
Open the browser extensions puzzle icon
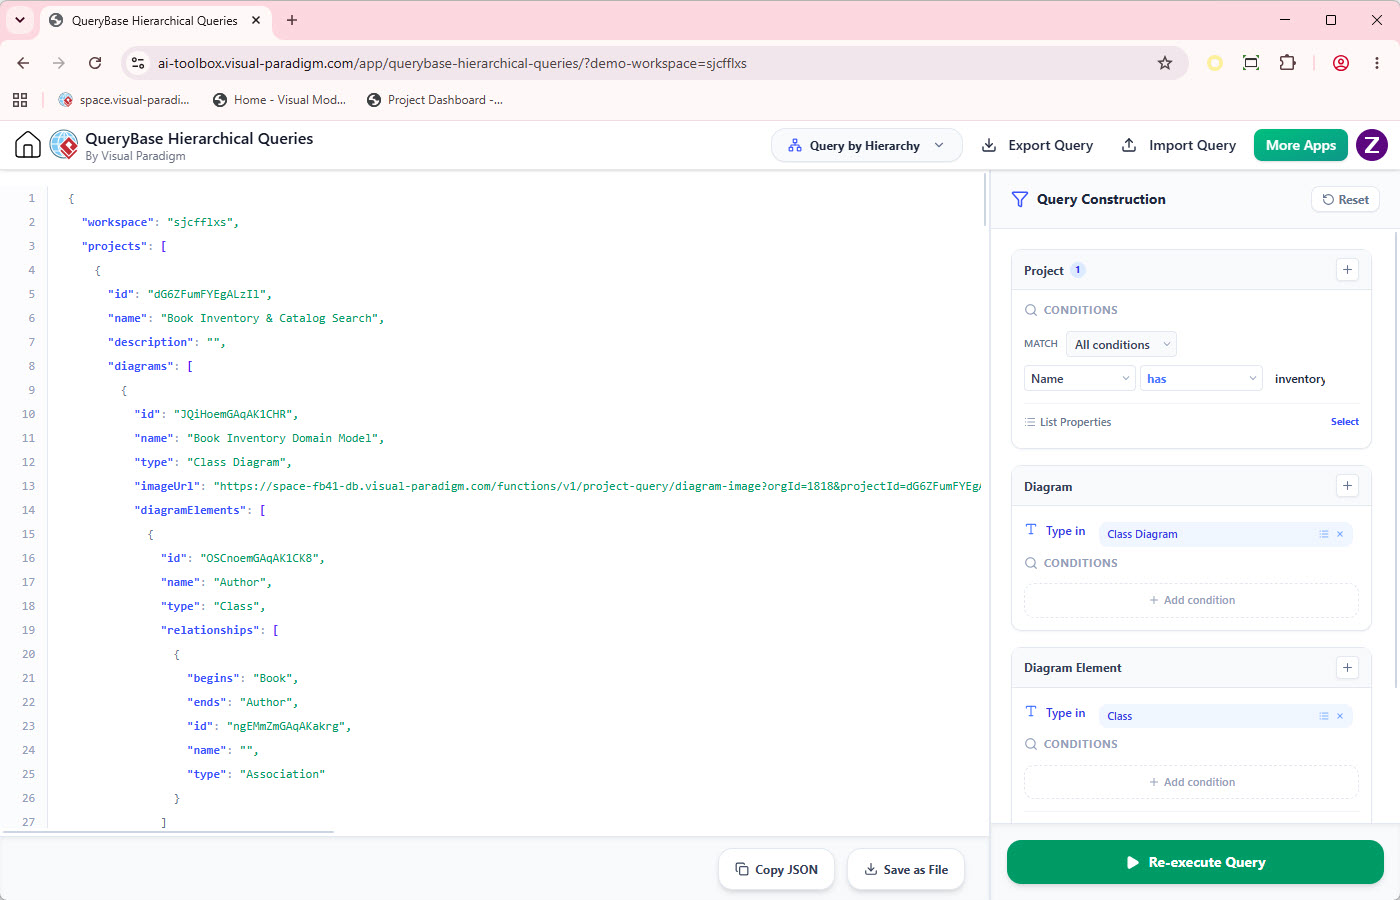click(1287, 63)
